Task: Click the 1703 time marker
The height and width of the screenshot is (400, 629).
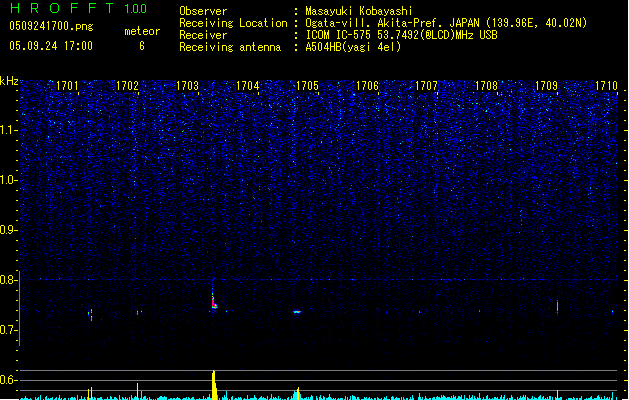Action: point(187,86)
